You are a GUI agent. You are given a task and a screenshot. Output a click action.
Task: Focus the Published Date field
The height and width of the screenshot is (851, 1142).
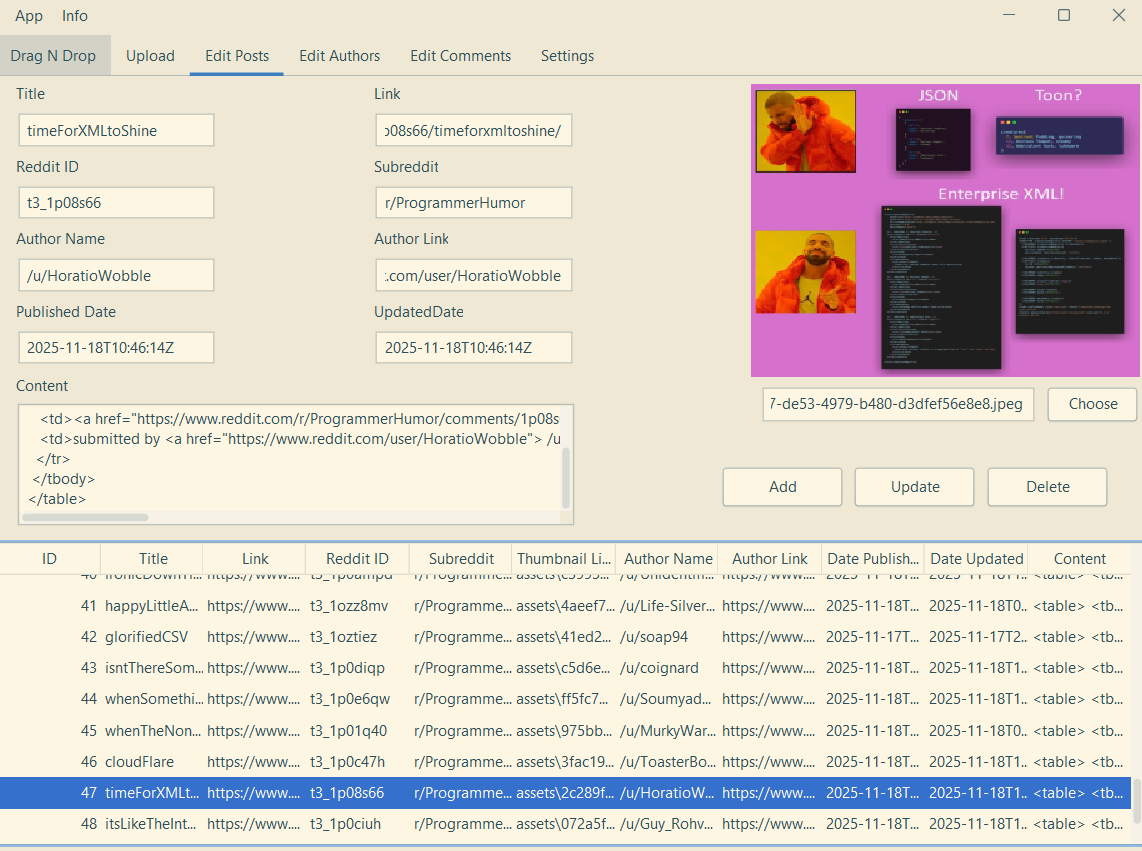[117, 348]
